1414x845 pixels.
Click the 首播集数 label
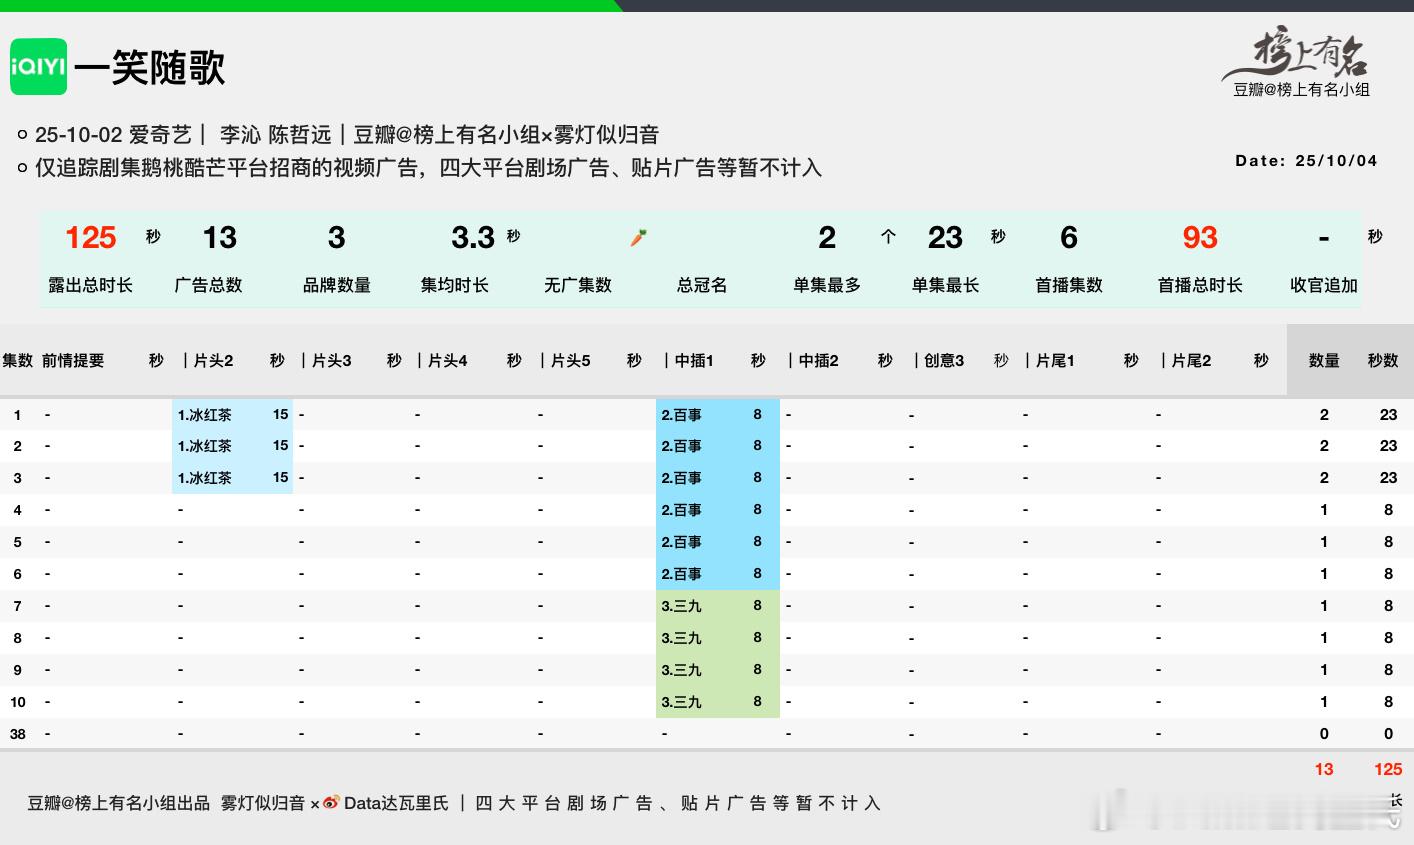coord(1069,285)
